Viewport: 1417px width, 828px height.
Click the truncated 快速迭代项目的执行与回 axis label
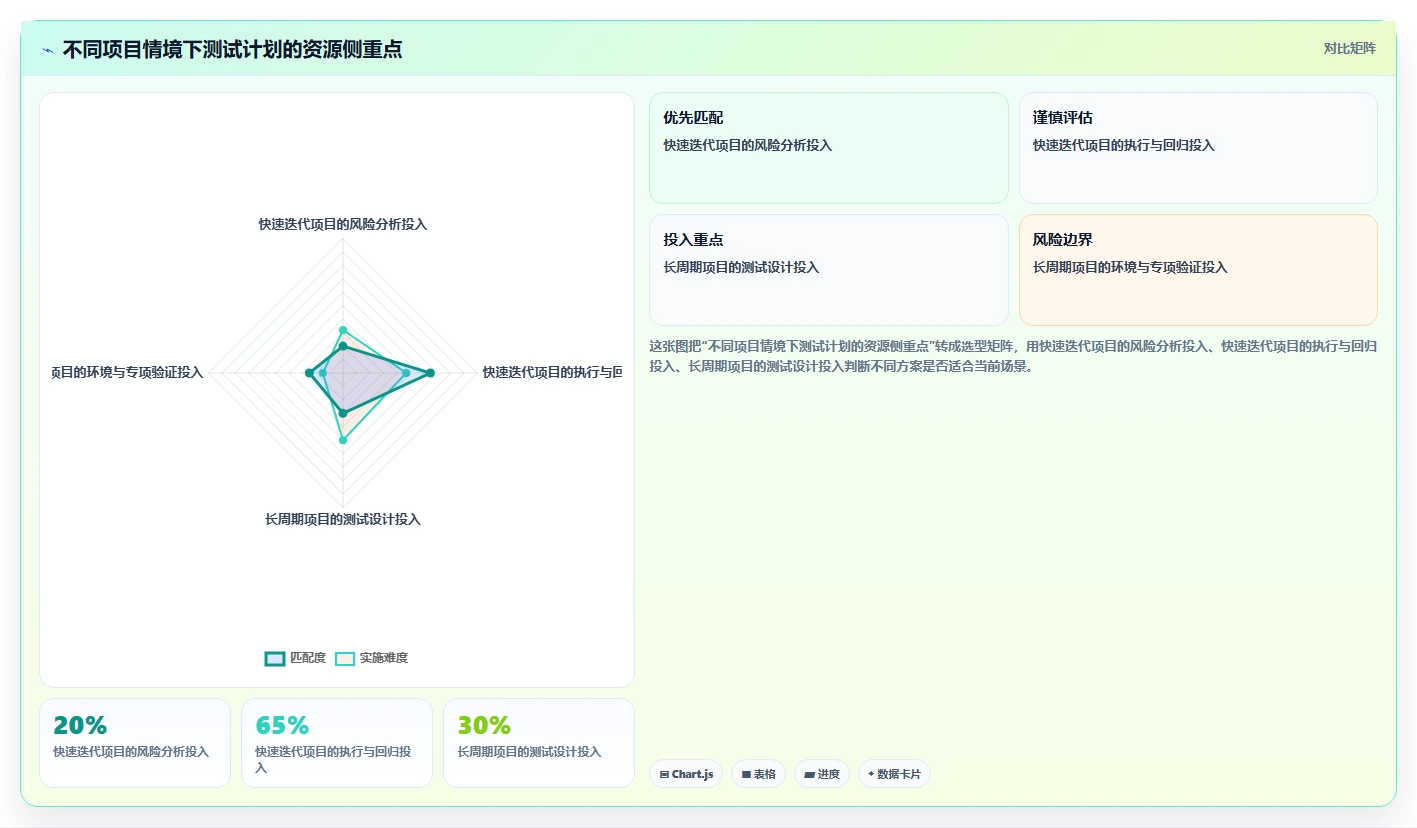(552, 372)
